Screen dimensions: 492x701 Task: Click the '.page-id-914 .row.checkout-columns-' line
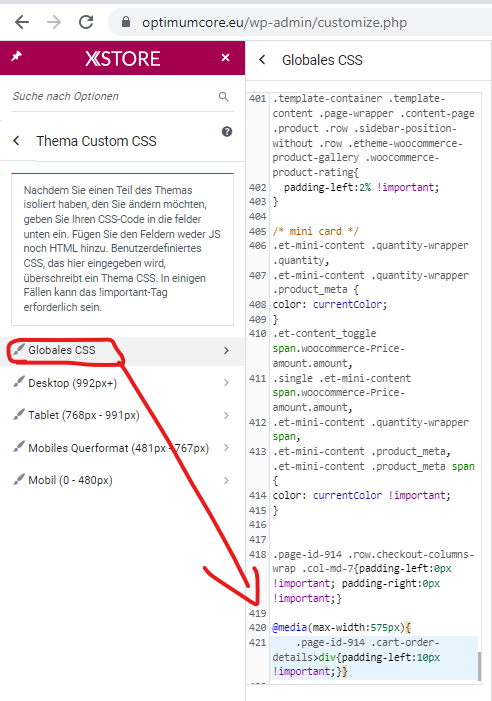pos(373,554)
